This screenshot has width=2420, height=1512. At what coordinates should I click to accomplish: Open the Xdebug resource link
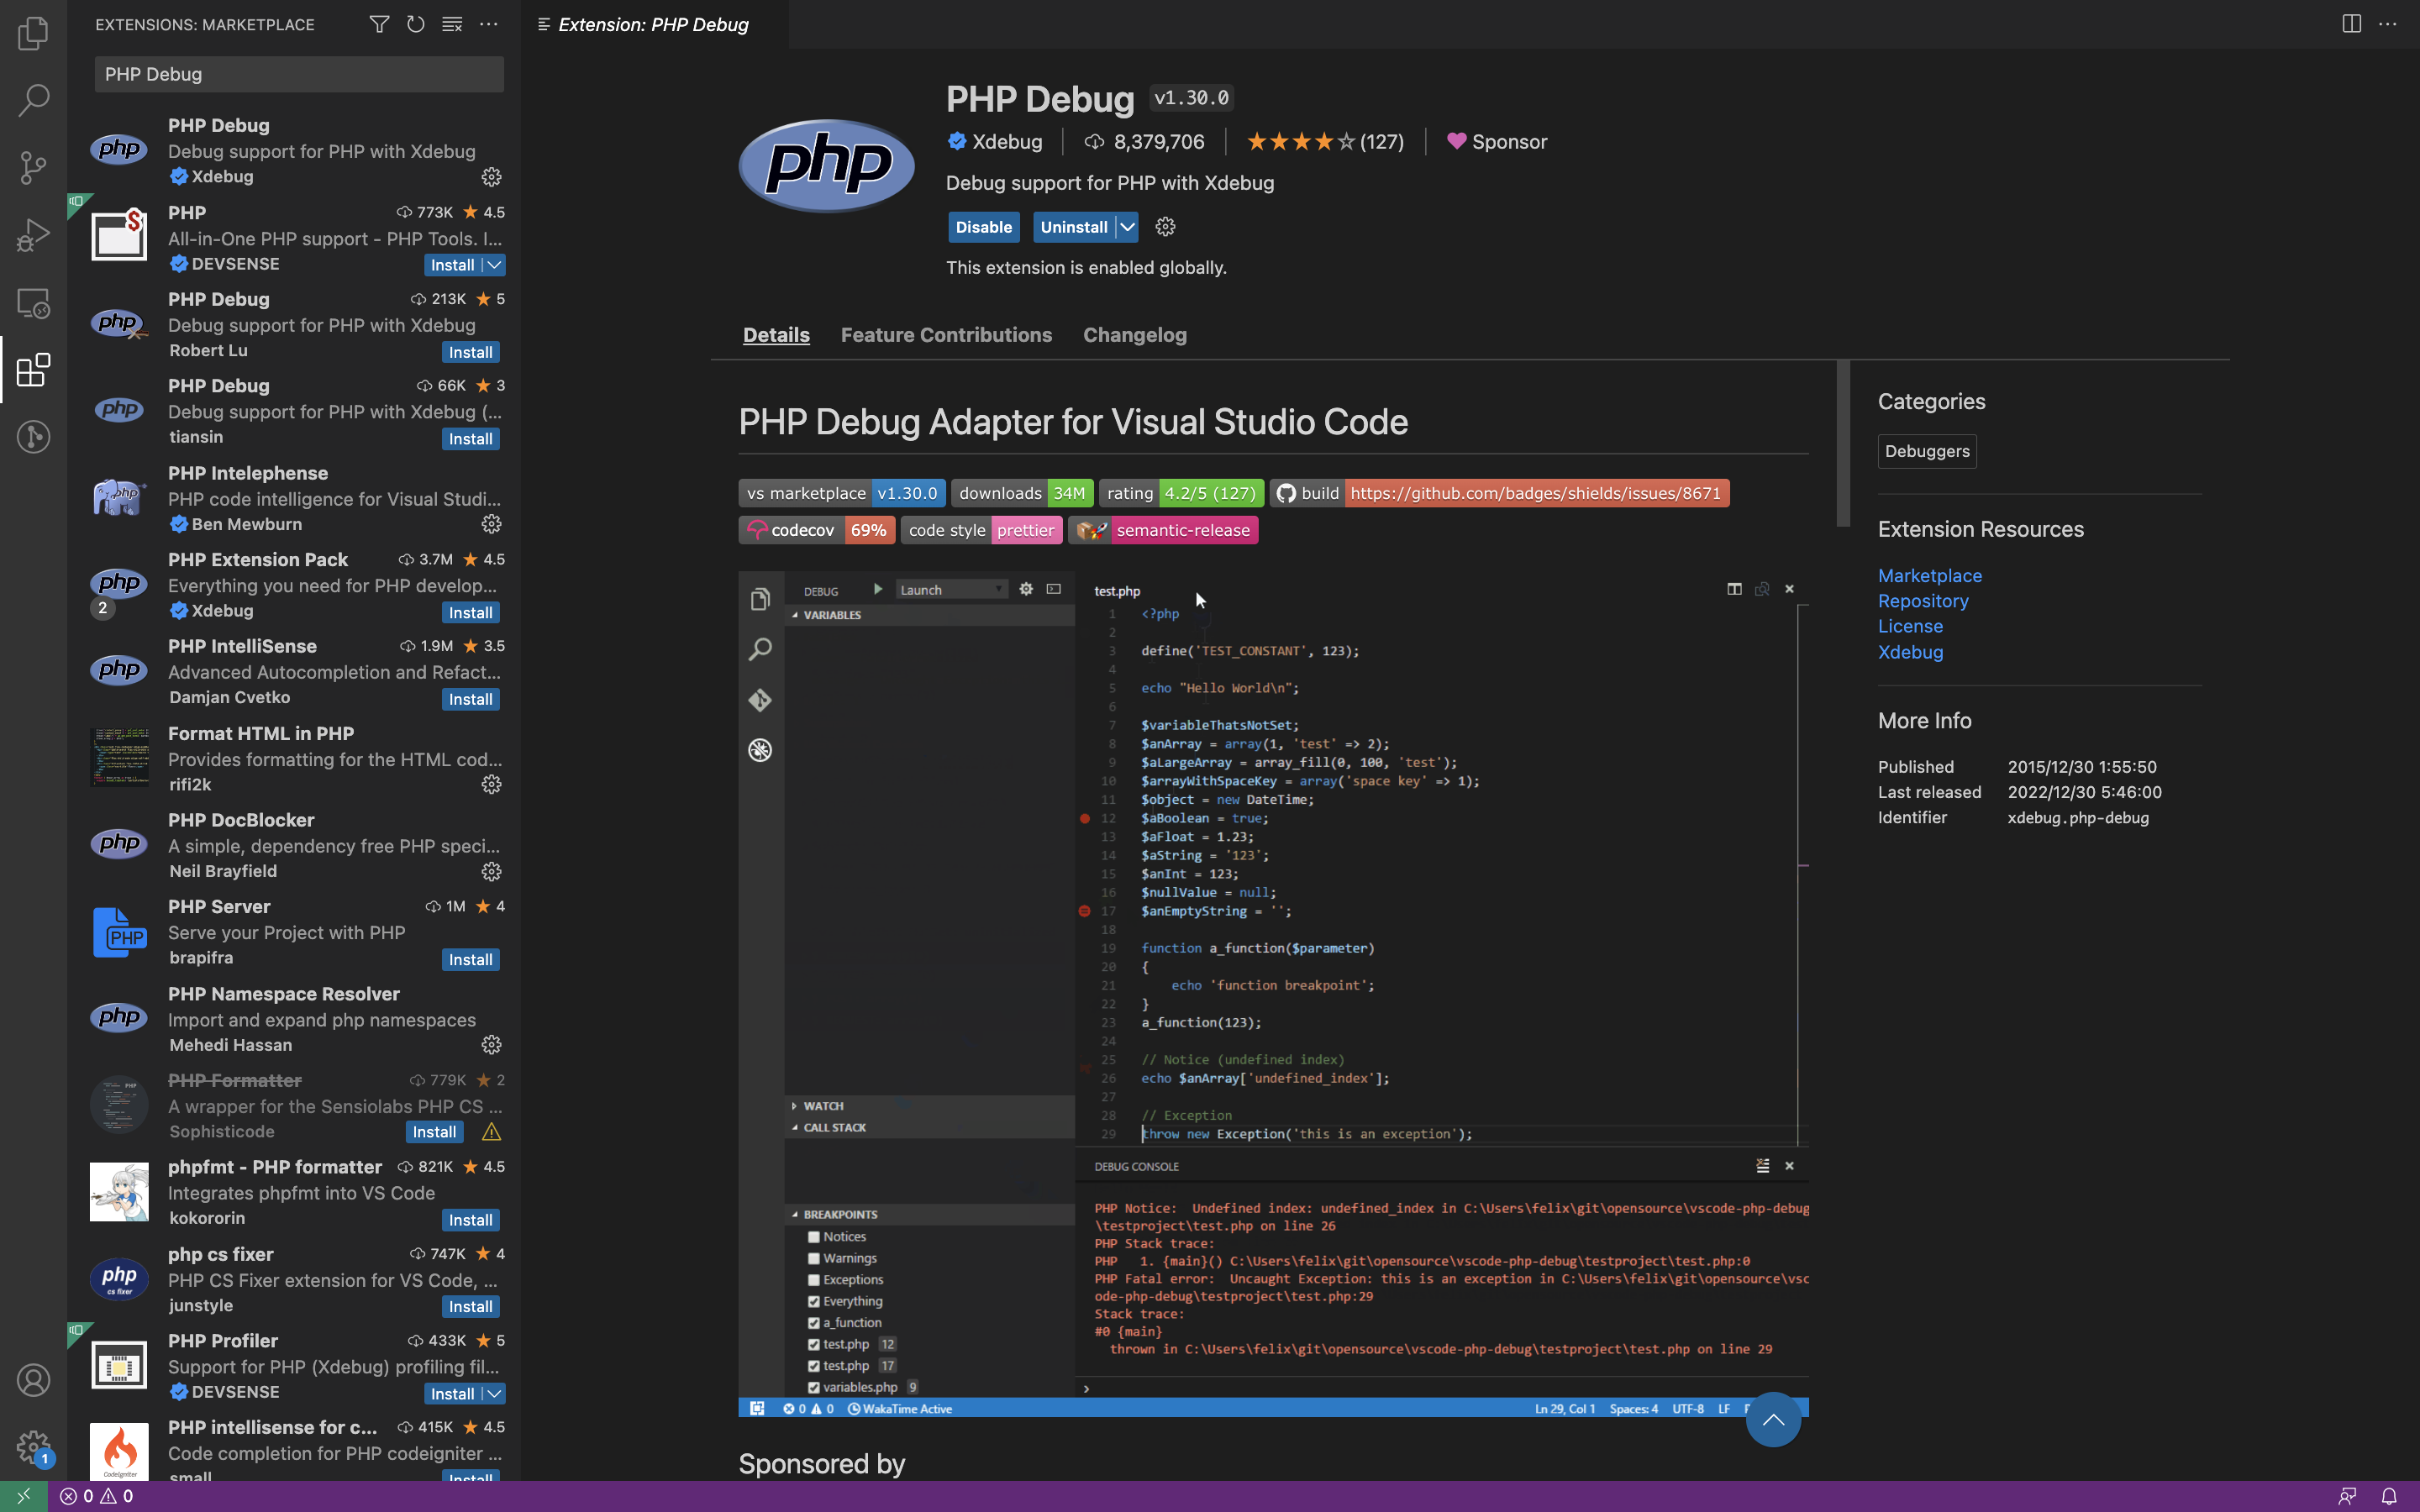[x=1910, y=652]
